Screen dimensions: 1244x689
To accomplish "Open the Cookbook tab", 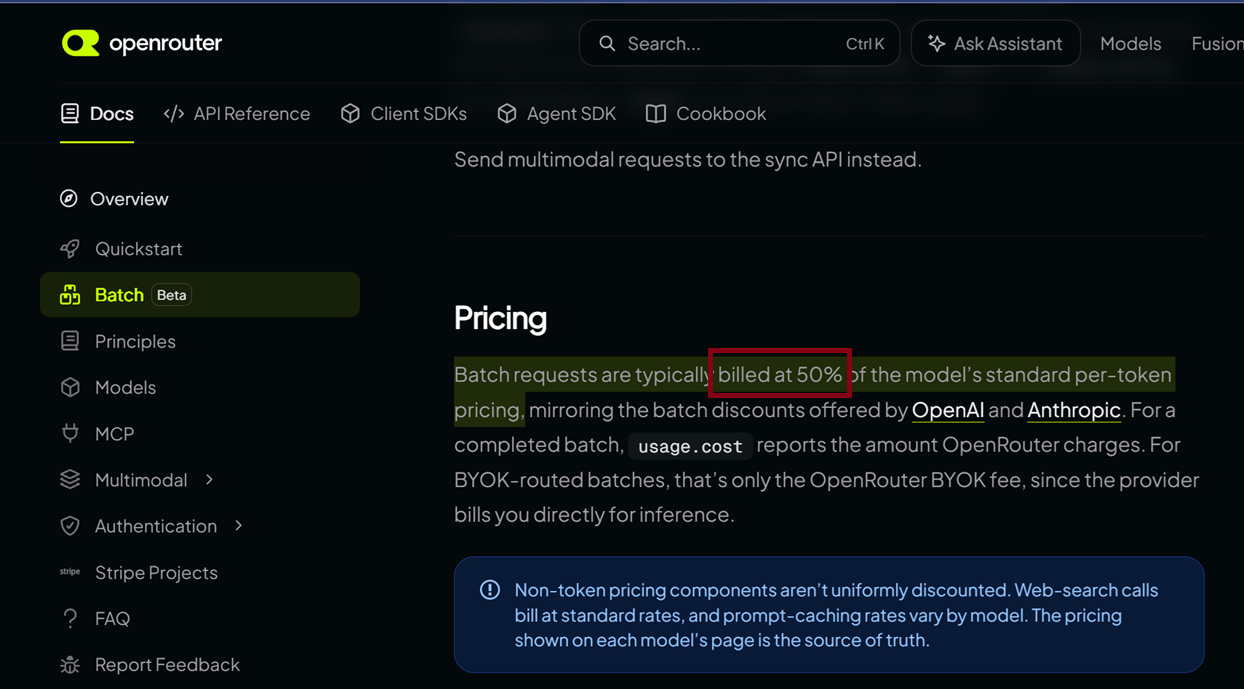I will click(706, 114).
